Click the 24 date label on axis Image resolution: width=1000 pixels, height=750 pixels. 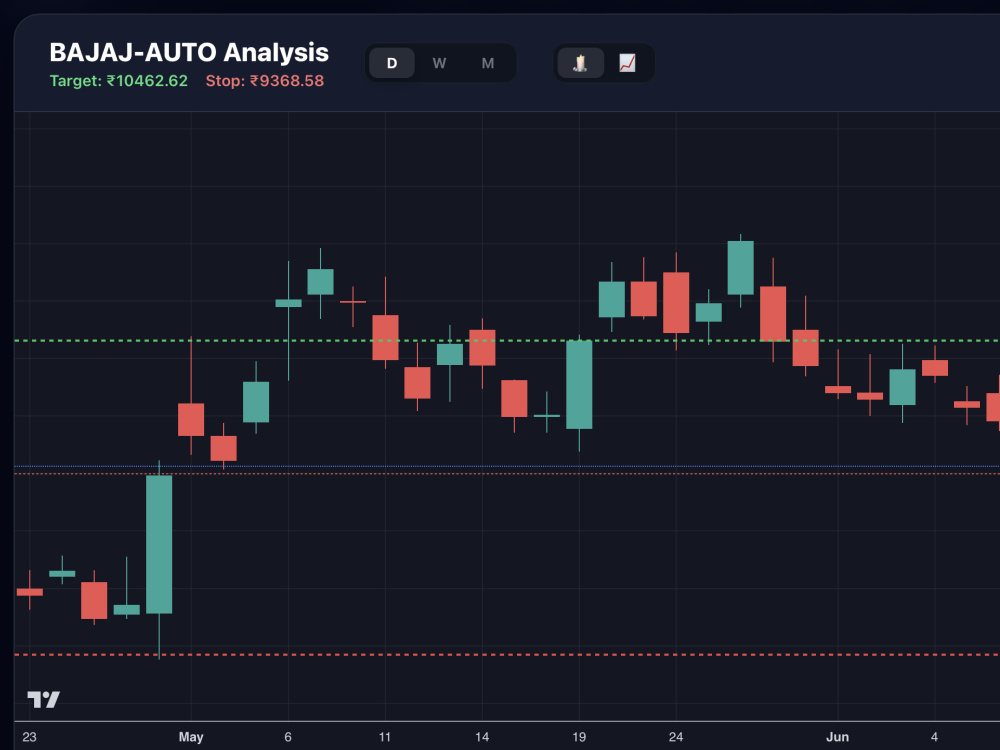pos(676,737)
